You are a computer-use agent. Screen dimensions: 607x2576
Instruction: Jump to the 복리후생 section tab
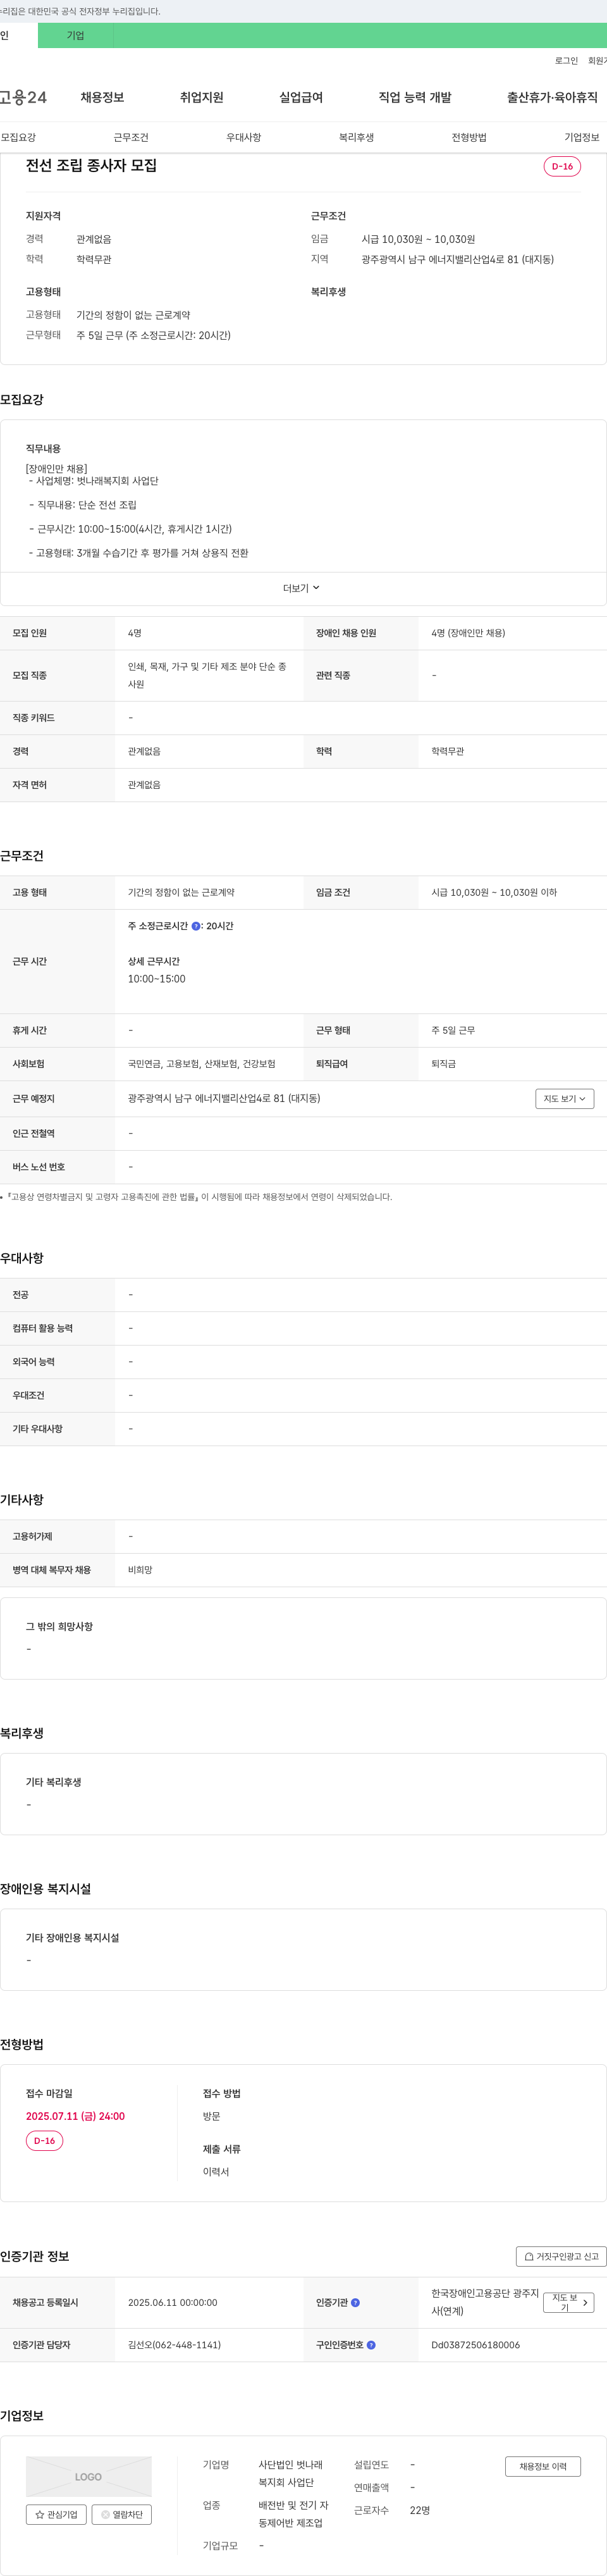(356, 137)
